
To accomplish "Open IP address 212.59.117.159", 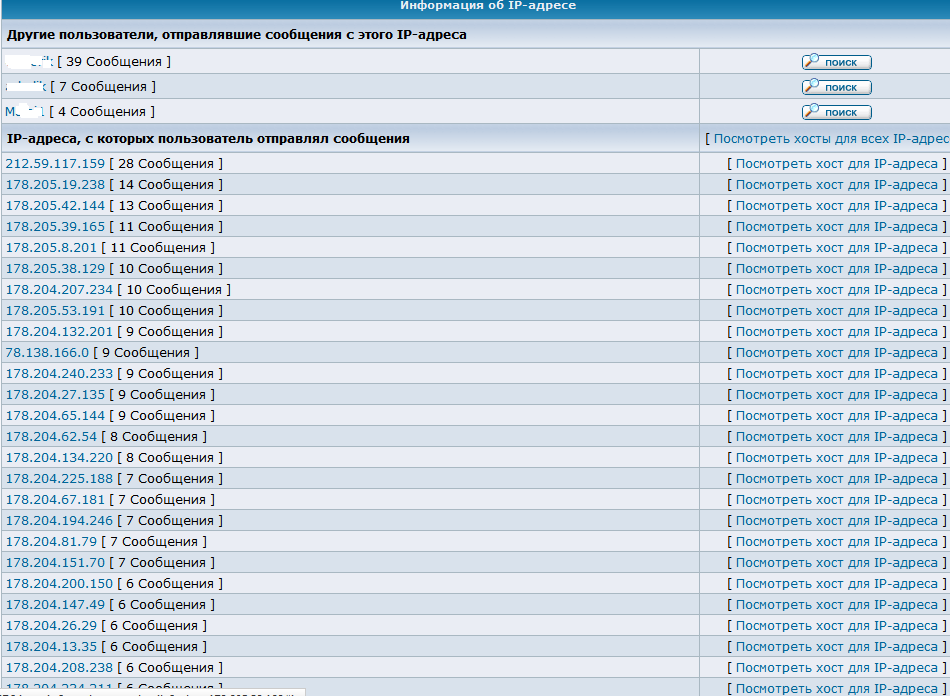I will [x=55, y=164].
